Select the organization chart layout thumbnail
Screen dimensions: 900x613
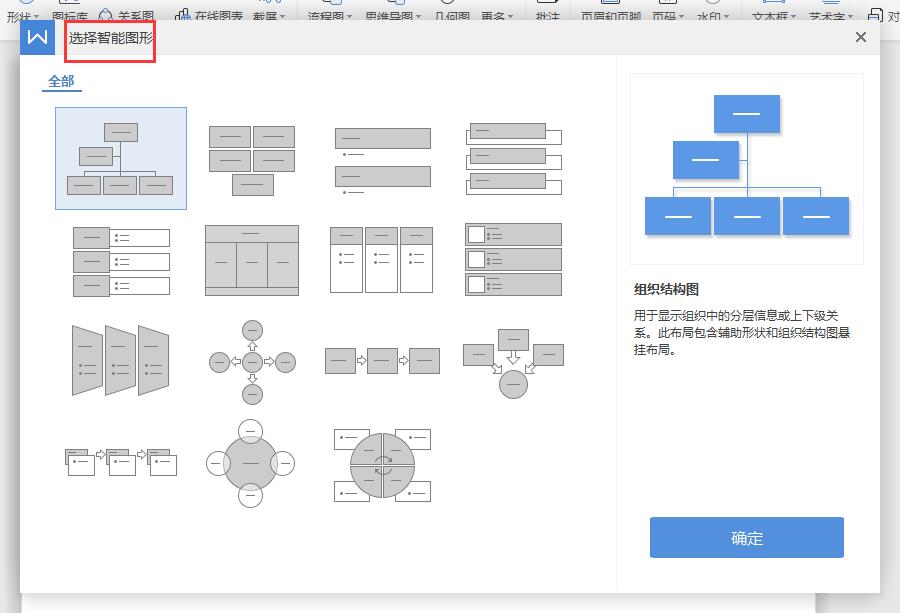[120, 158]
